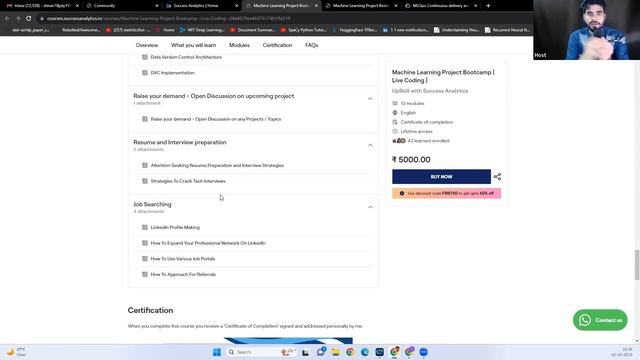Open Microsoft Edge from the taskbar
Image resolution: width=640 pixels, height=360 pixels.
pyautogui.click(x=365, y=352)
